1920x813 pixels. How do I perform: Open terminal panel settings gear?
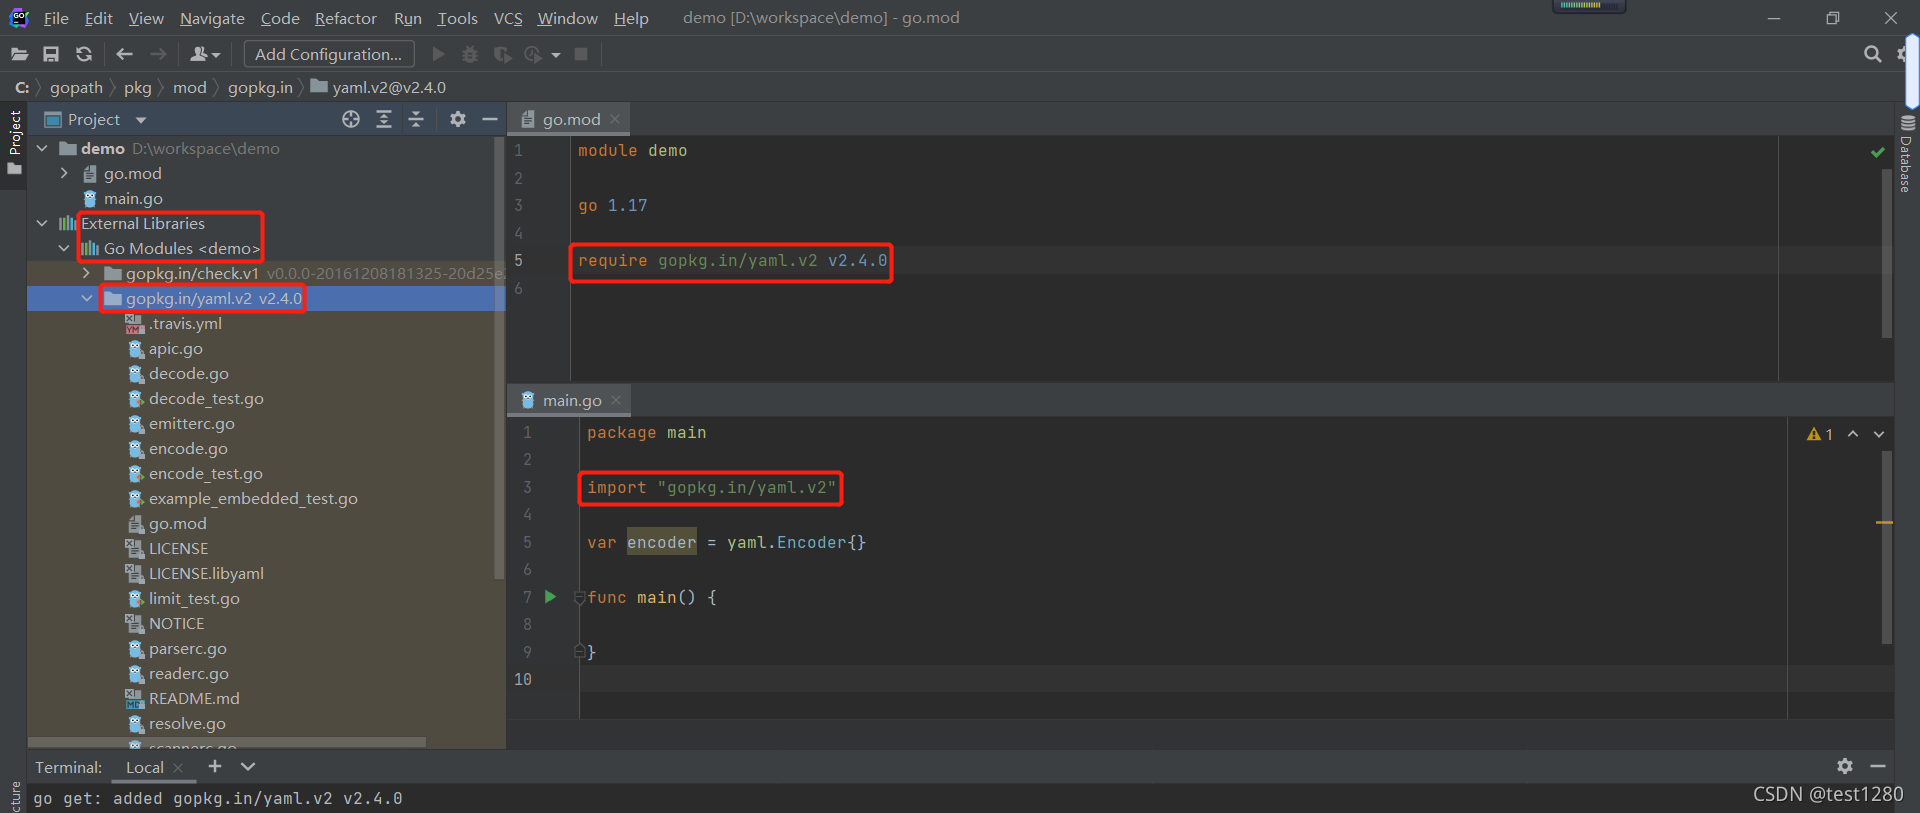point(1844,766)
